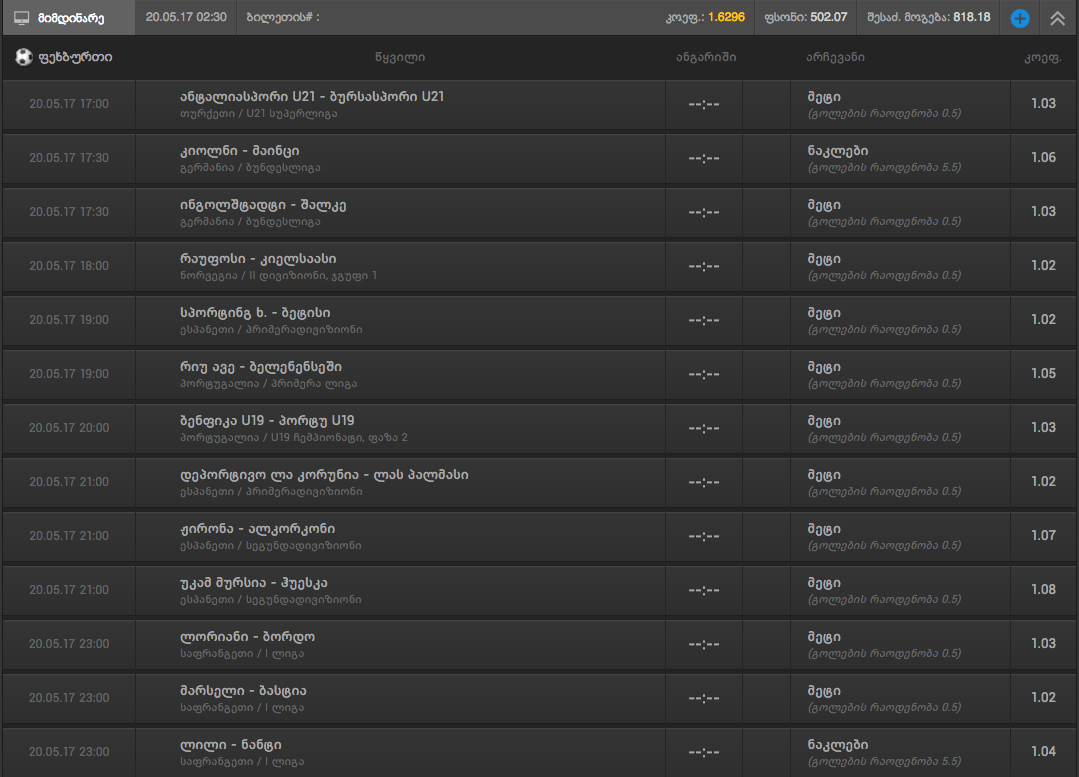Click the ticket date 20.05.17 02:30
The height and width of the screenshot is (777, 1079).
(186, 17)
